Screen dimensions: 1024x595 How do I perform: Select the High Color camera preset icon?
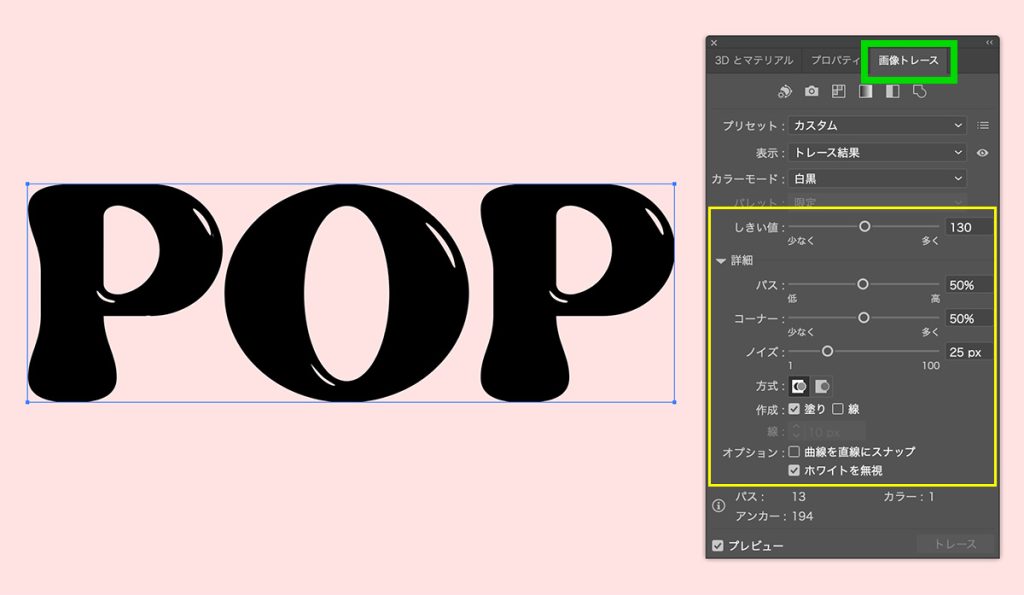[811, 91]
